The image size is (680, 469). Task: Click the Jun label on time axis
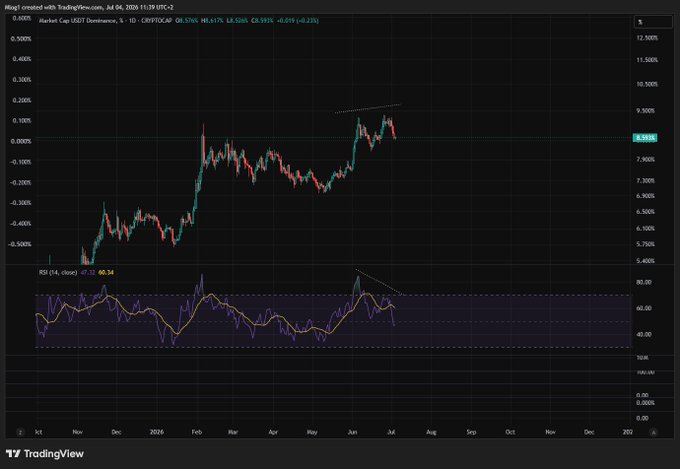(x=352, y=432)
